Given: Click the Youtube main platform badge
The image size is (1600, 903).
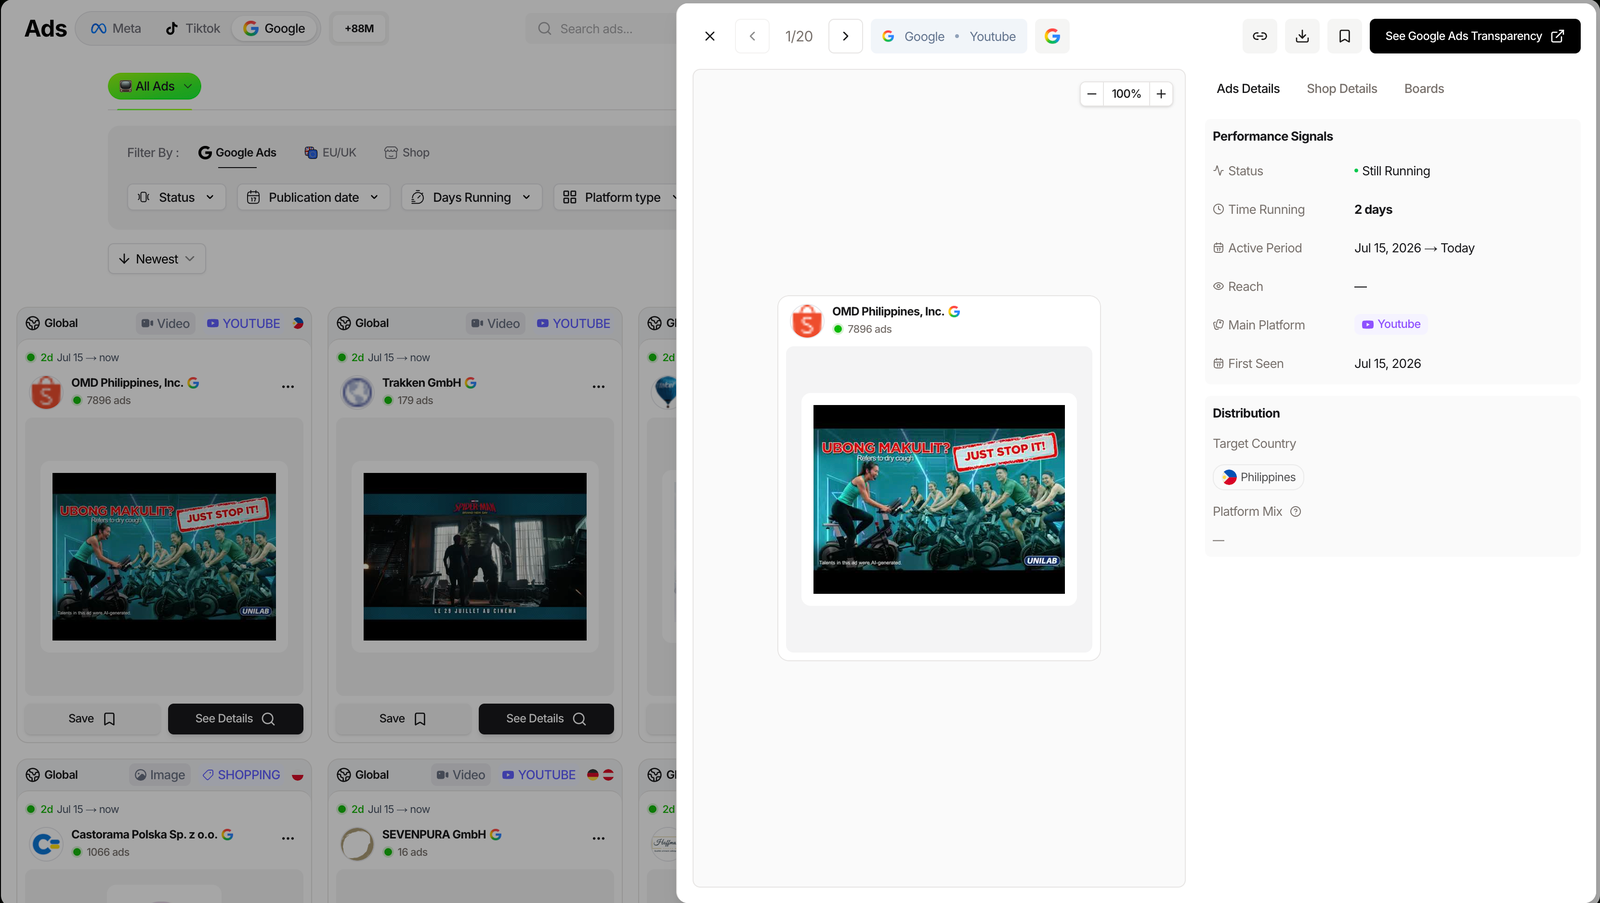Looking at the screenshot, I should click(x=1391, y=324).
